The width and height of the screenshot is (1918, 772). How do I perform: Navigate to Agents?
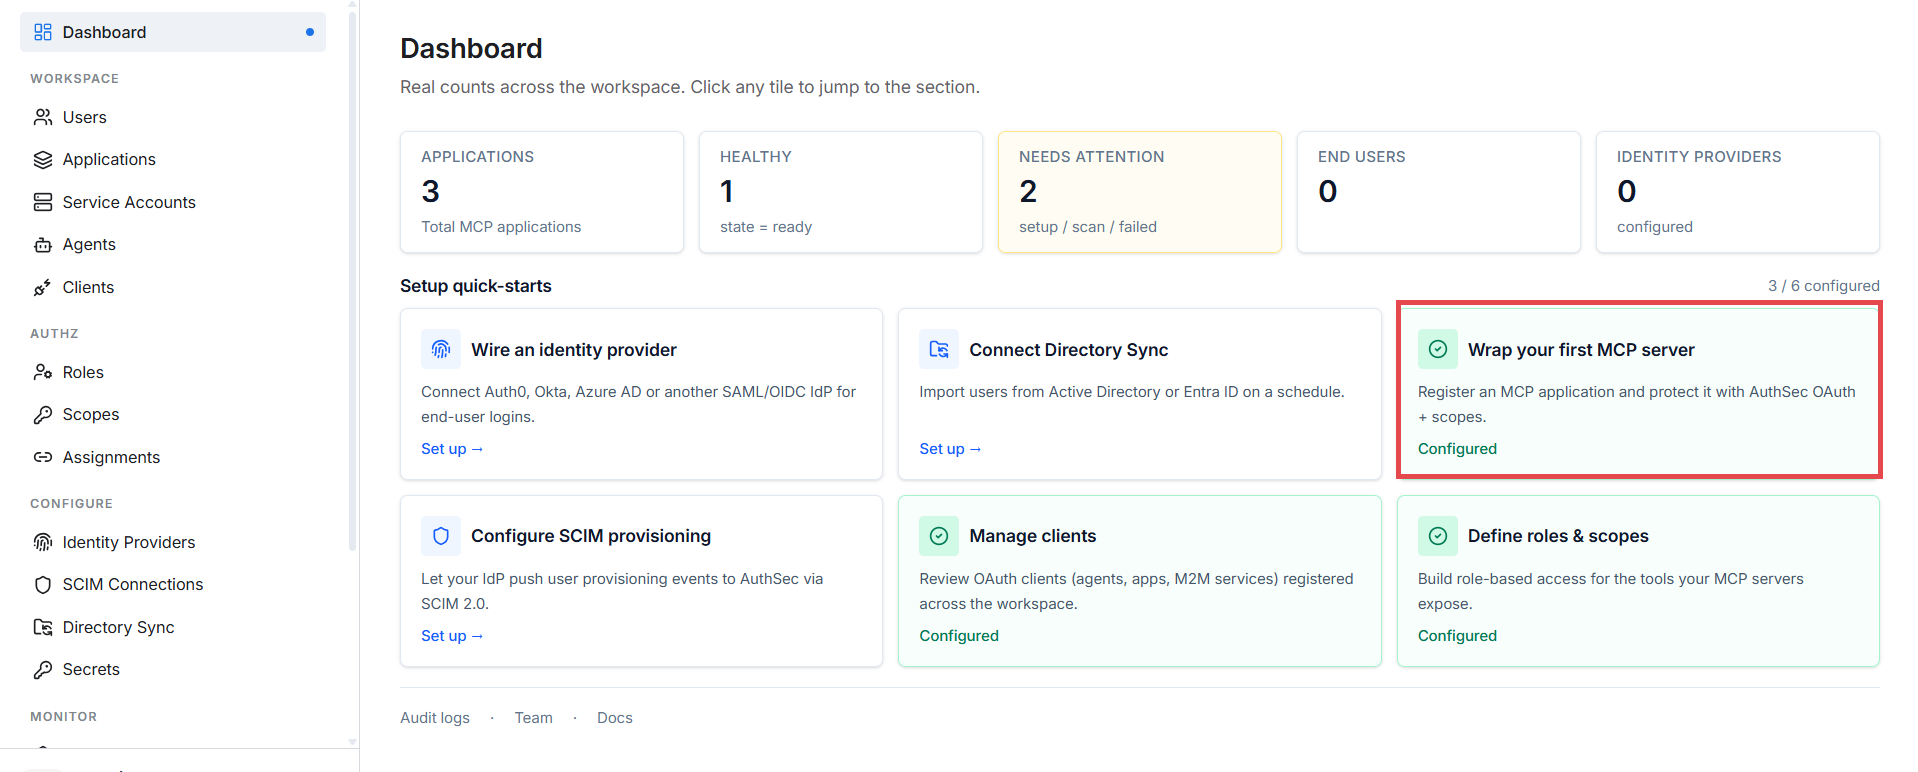coord(173,245)
